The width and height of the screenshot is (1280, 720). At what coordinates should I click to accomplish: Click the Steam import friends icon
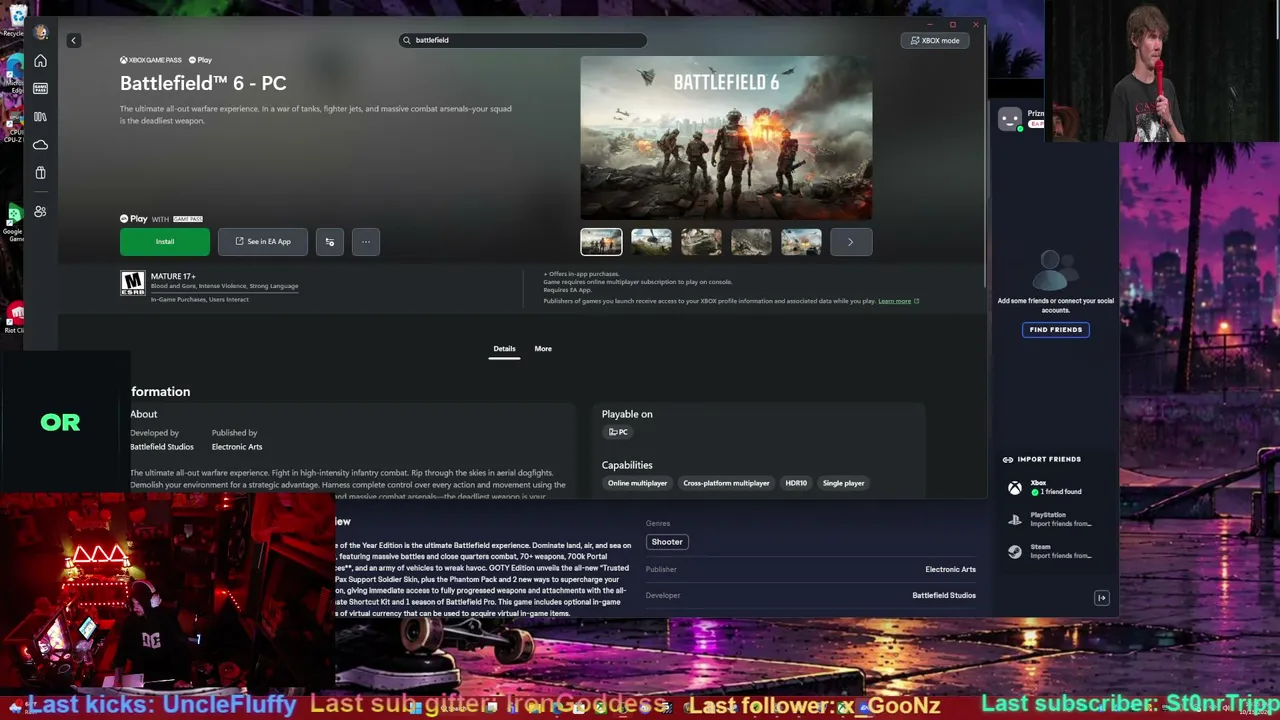(x=1015, y=551)
